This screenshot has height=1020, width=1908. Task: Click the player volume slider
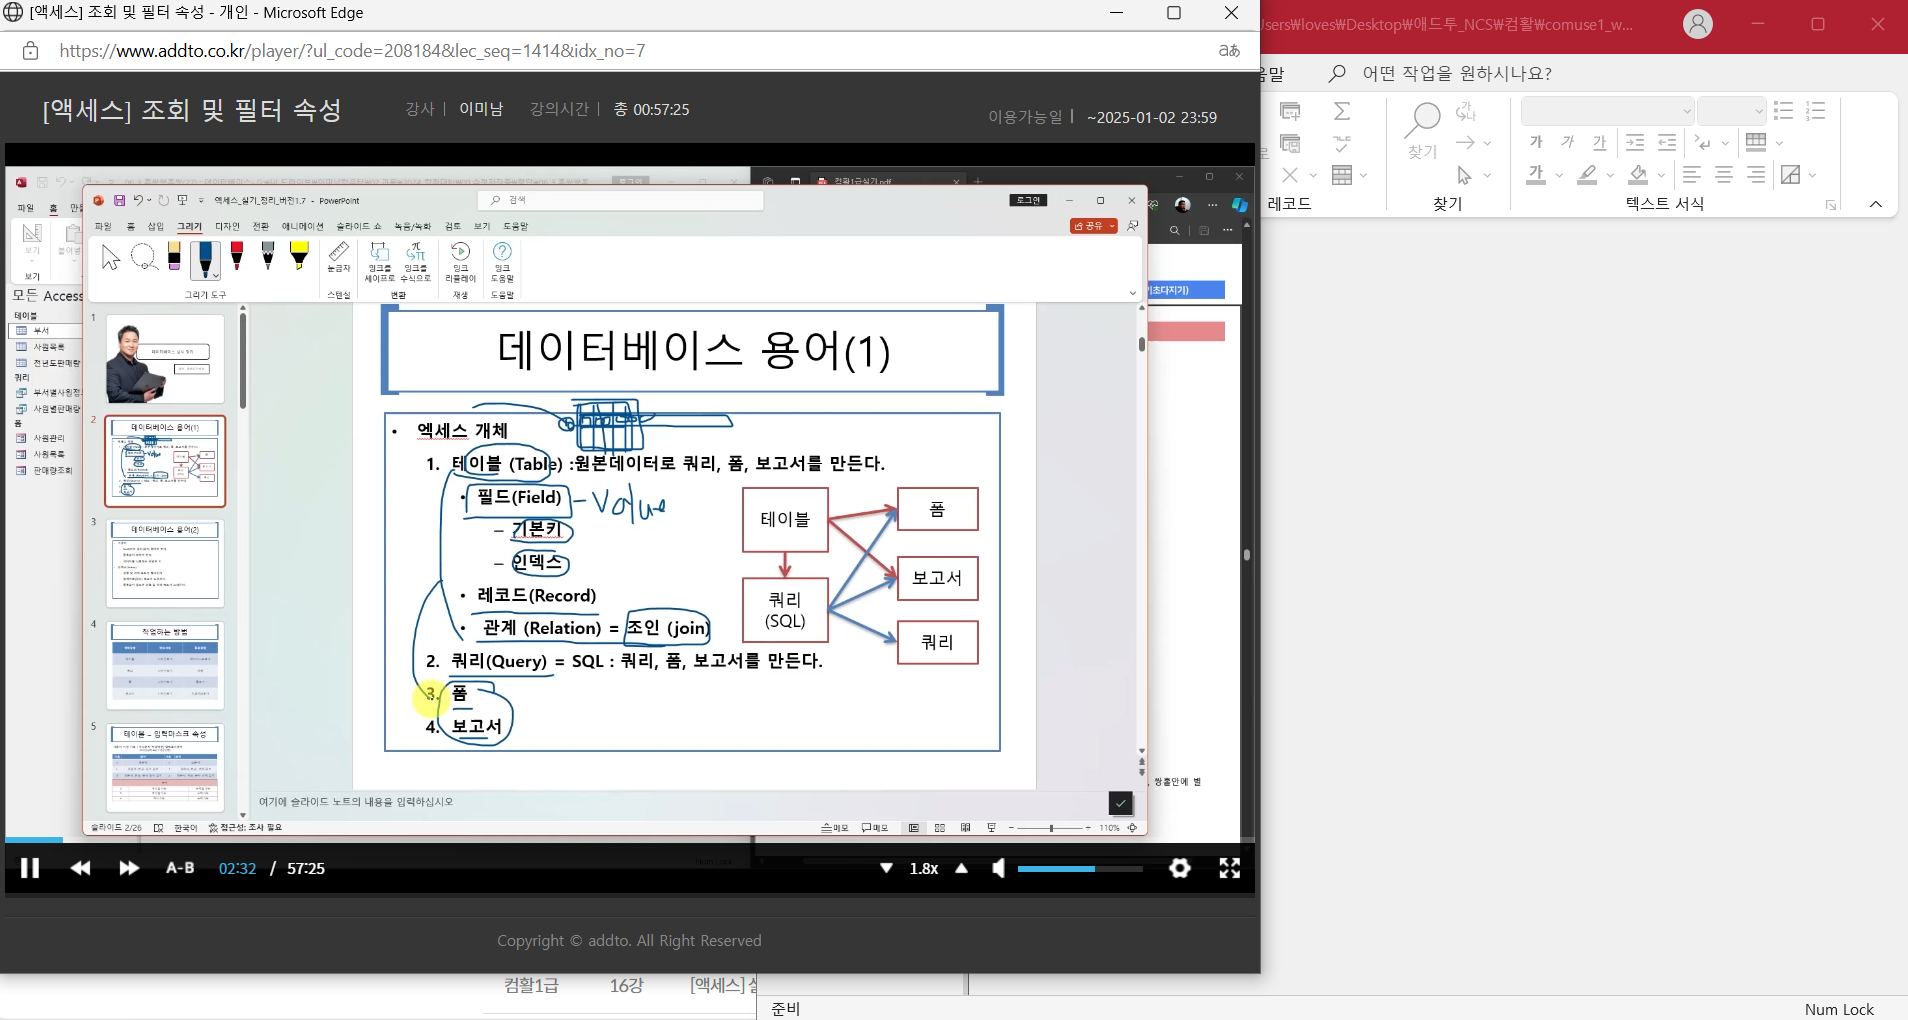click(1079, 869)
